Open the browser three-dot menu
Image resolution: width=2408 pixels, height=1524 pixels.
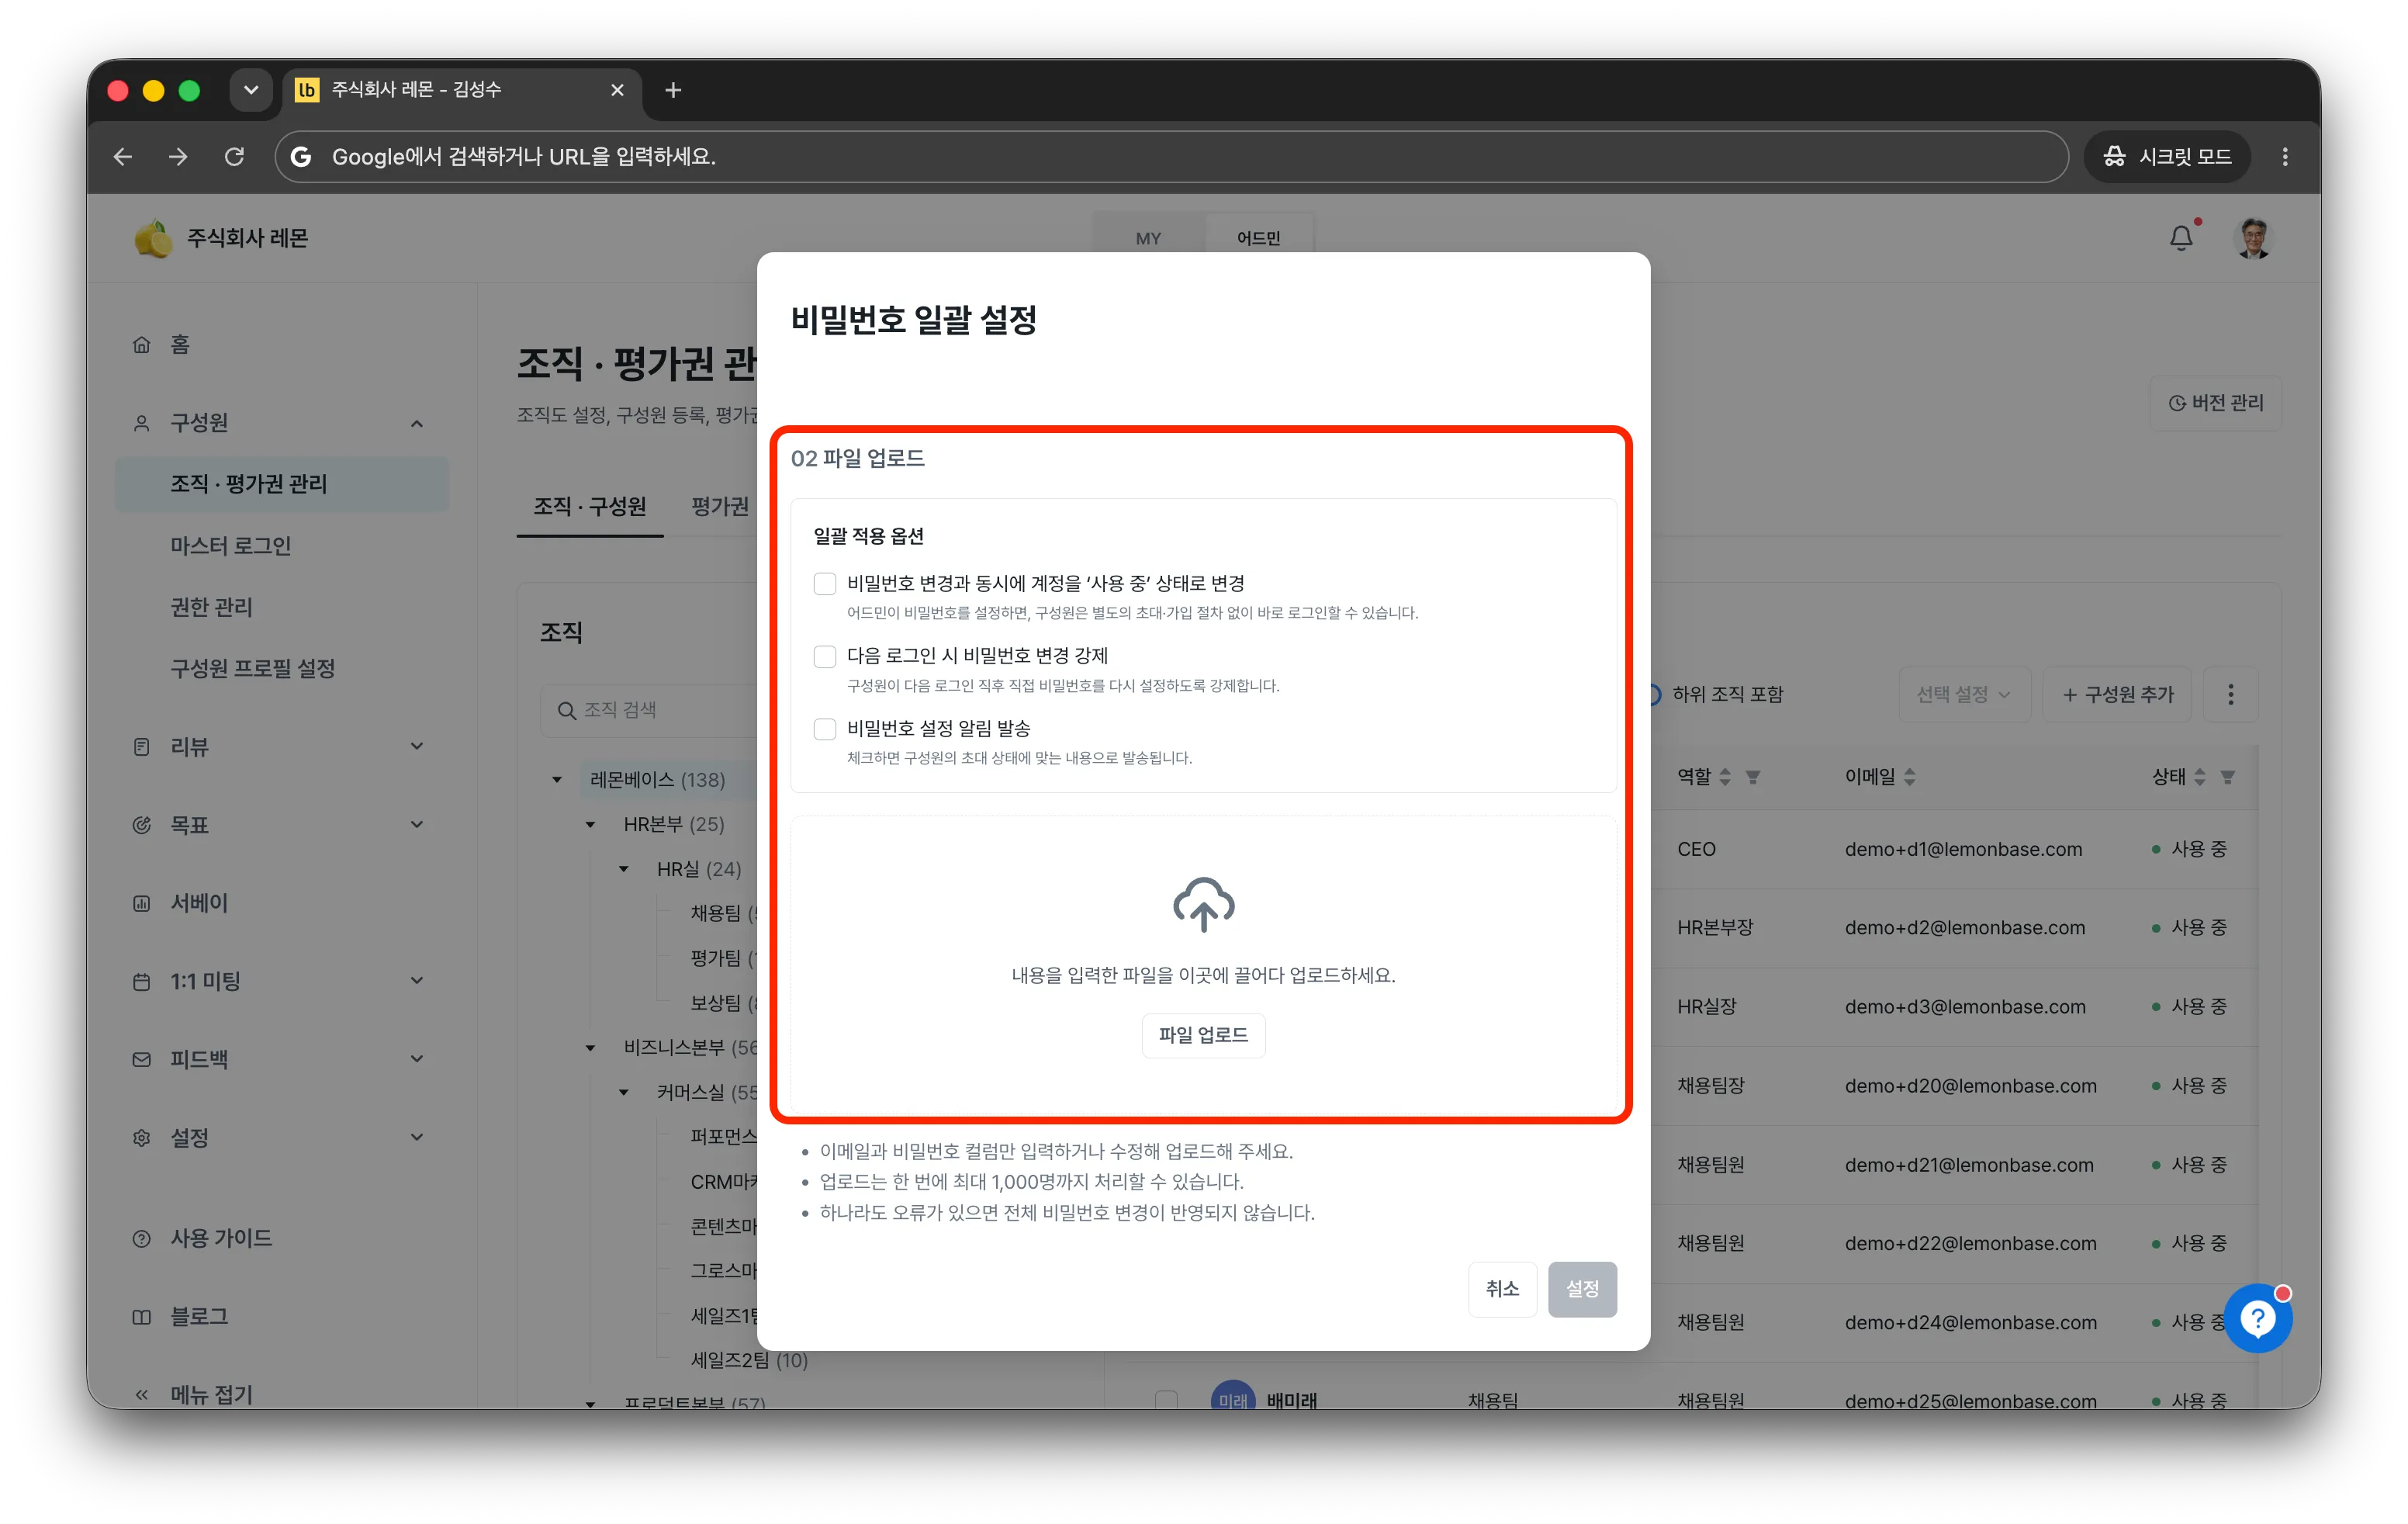(2285, 157)
